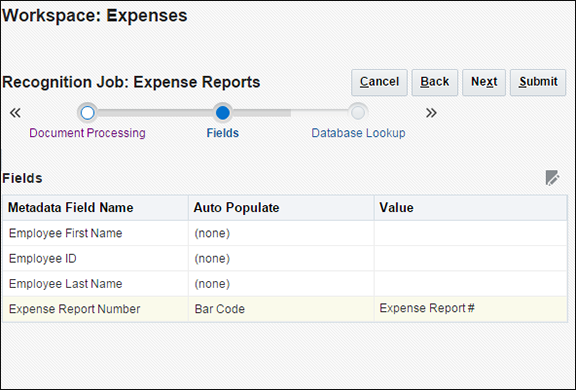Click the Value column header
The height and width of the screenshot is (390, 576).
(x=471, y=208)
